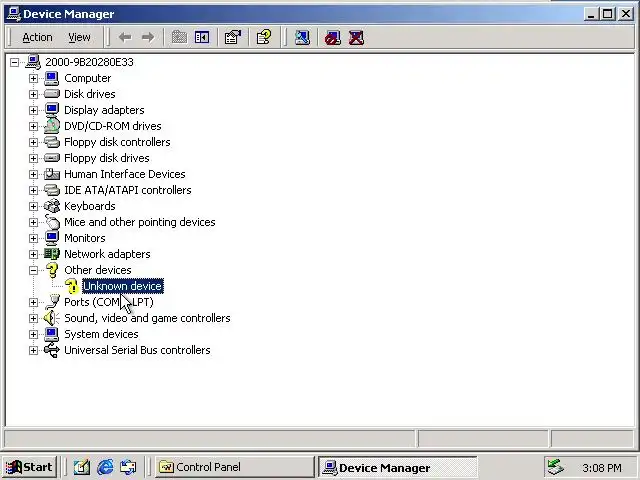Expand the DVD/CD-ROM drives category
640x480 pixels.
(x=33, y=126)
